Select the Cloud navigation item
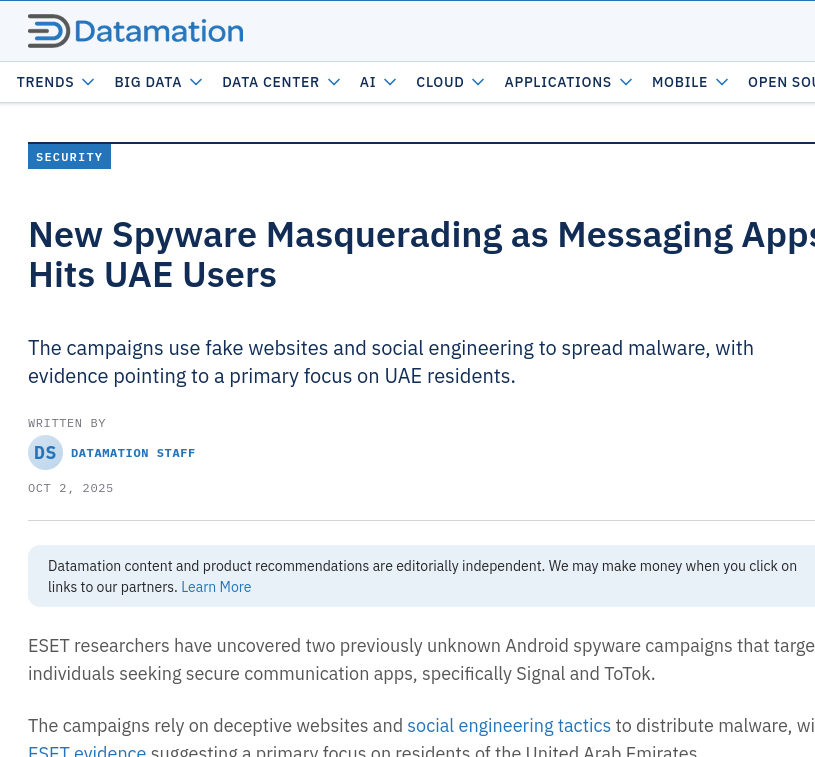 (440, 82)
